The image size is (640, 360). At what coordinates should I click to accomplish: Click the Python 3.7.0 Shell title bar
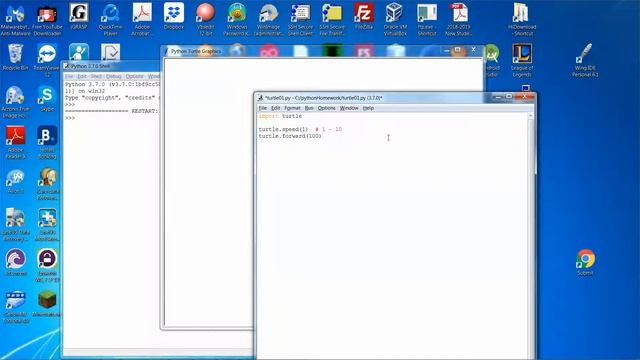(110, 66)
